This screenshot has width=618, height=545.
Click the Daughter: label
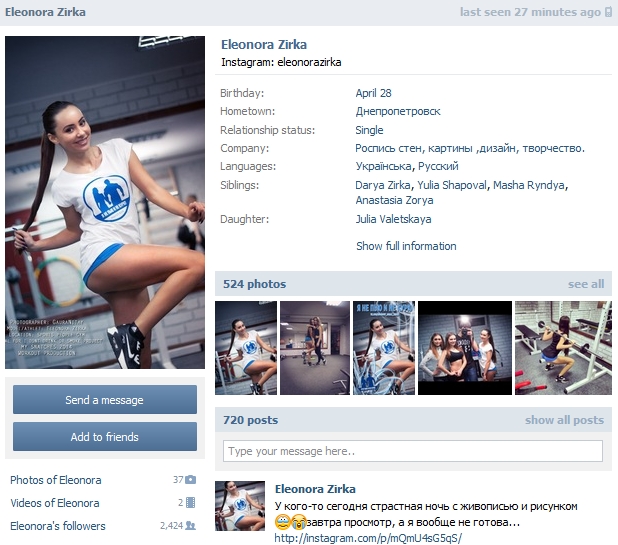tap(244, 219)
